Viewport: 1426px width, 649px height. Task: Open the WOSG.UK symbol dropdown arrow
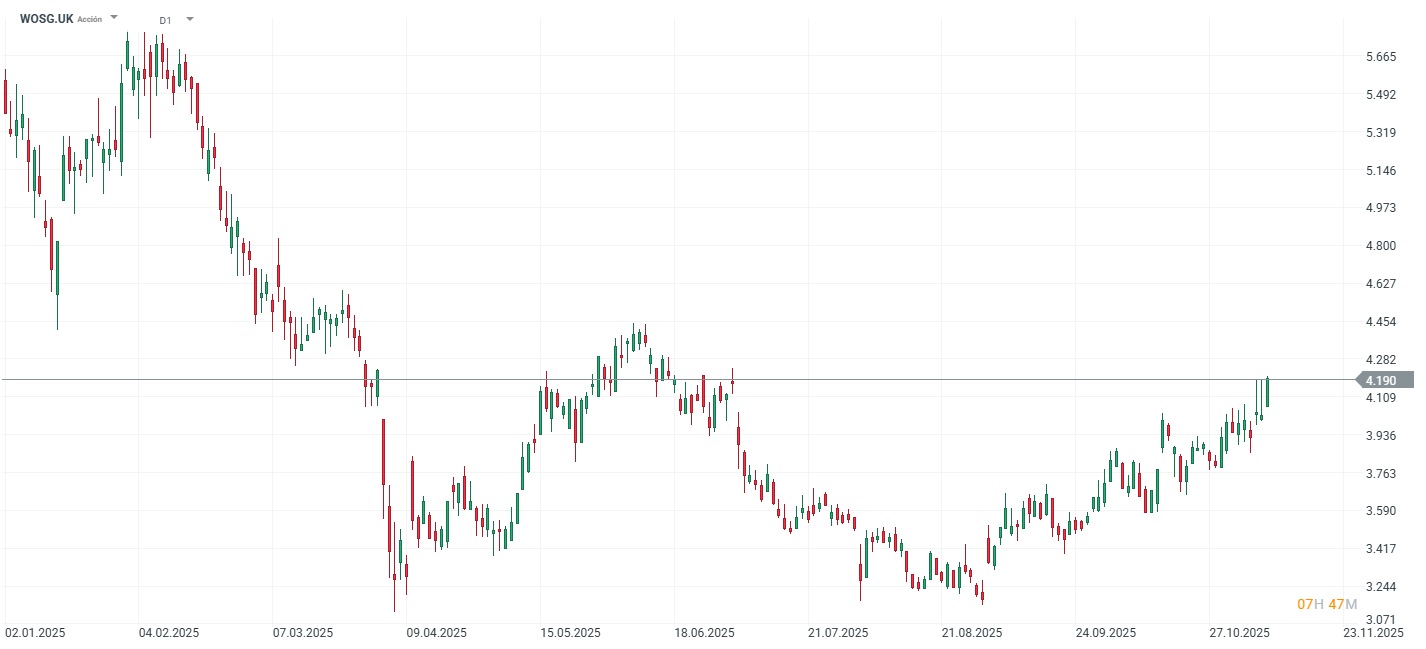click(114, 17)
